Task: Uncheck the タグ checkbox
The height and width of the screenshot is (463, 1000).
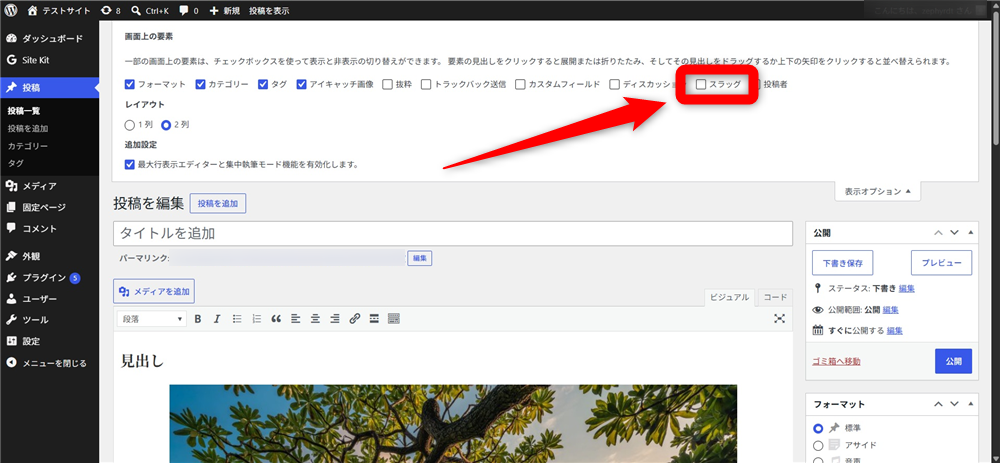Action: 263,84
